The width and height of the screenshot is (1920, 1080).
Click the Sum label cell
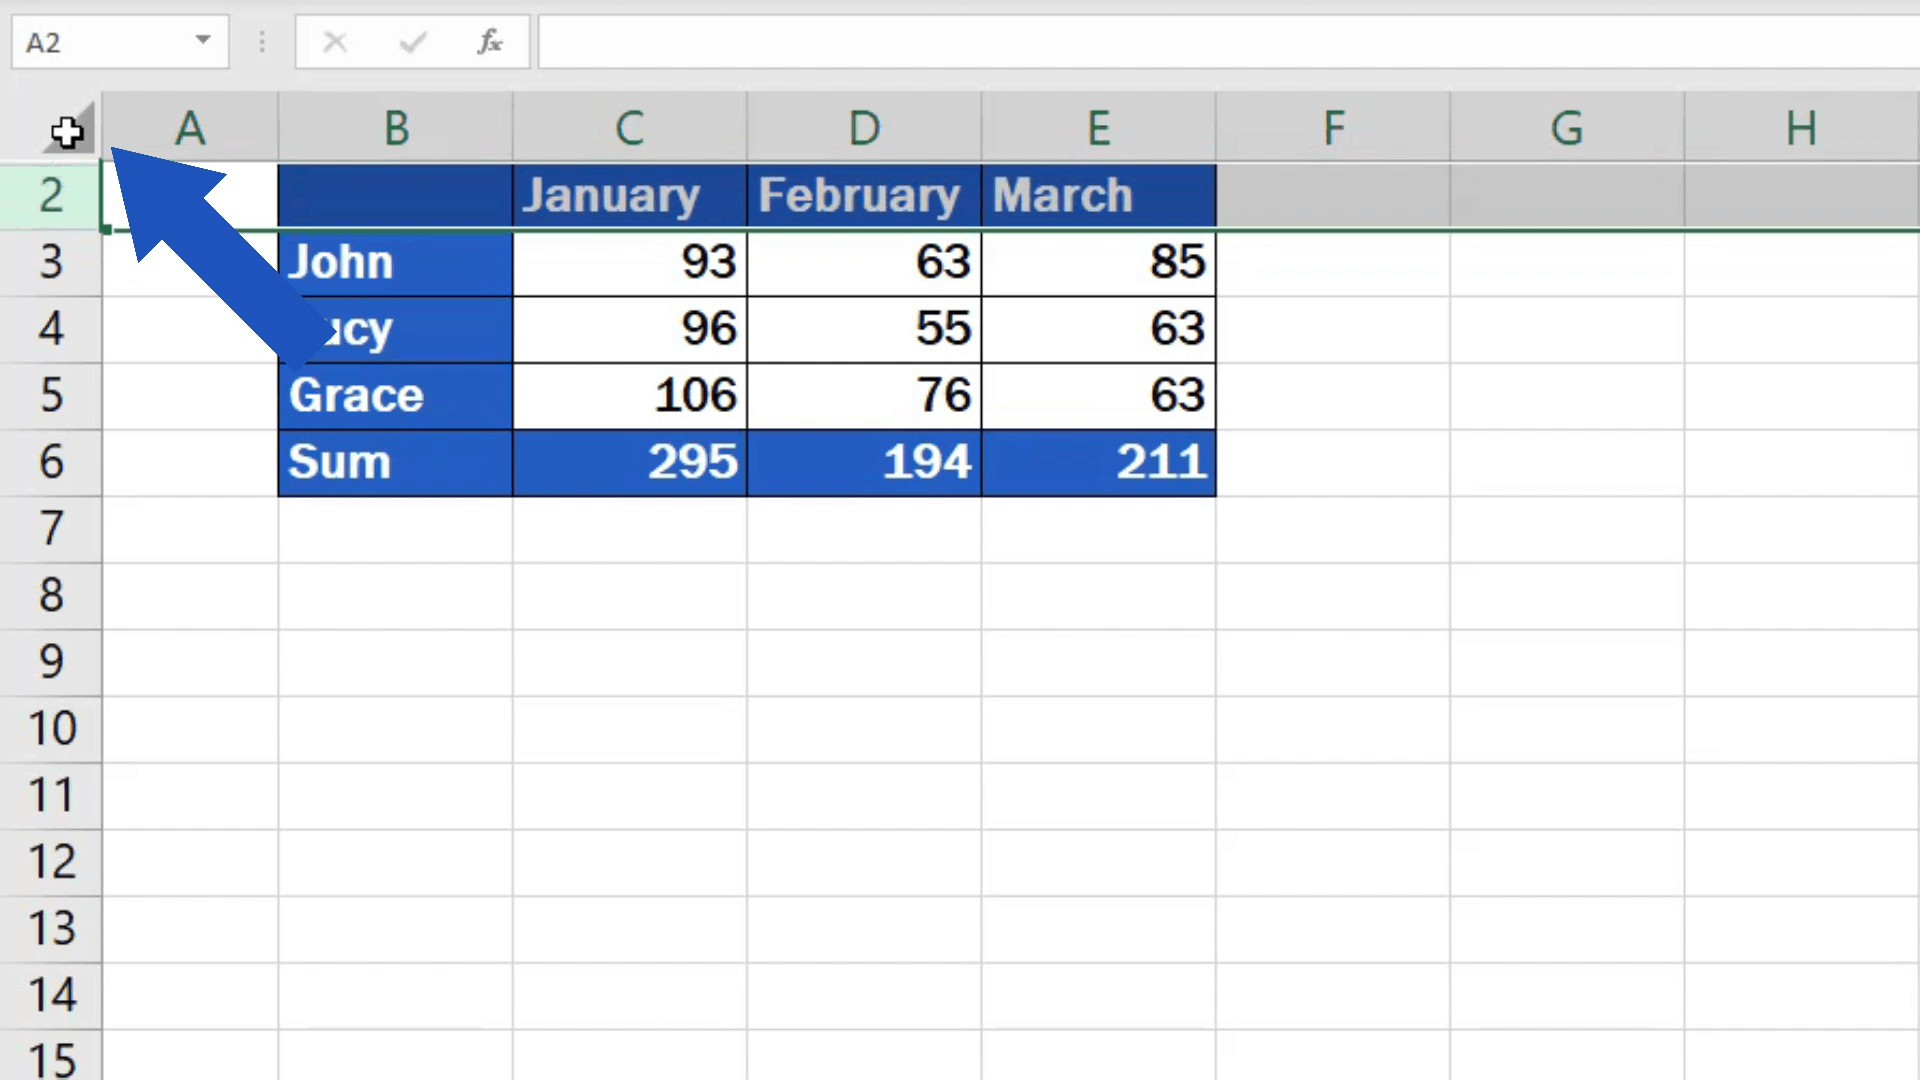click(395, 462)
